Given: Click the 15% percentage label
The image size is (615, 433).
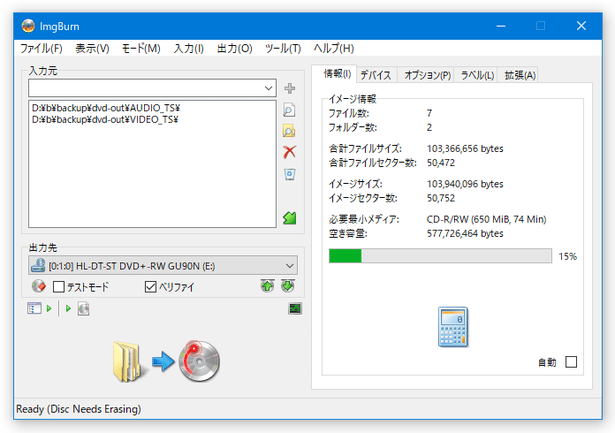Looking at the screenshot, I should (x=568, y=257).
